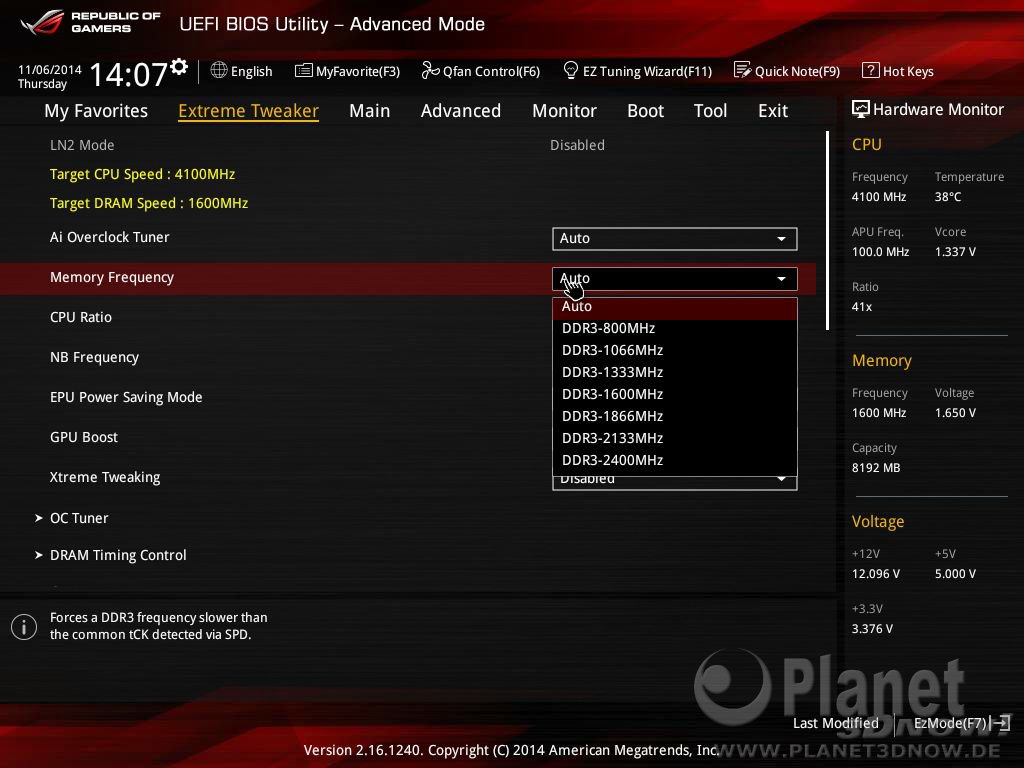Click the MyFavorite list icon
The width and height of the screenshot is (1024, 768).
[x=304, y=71]
